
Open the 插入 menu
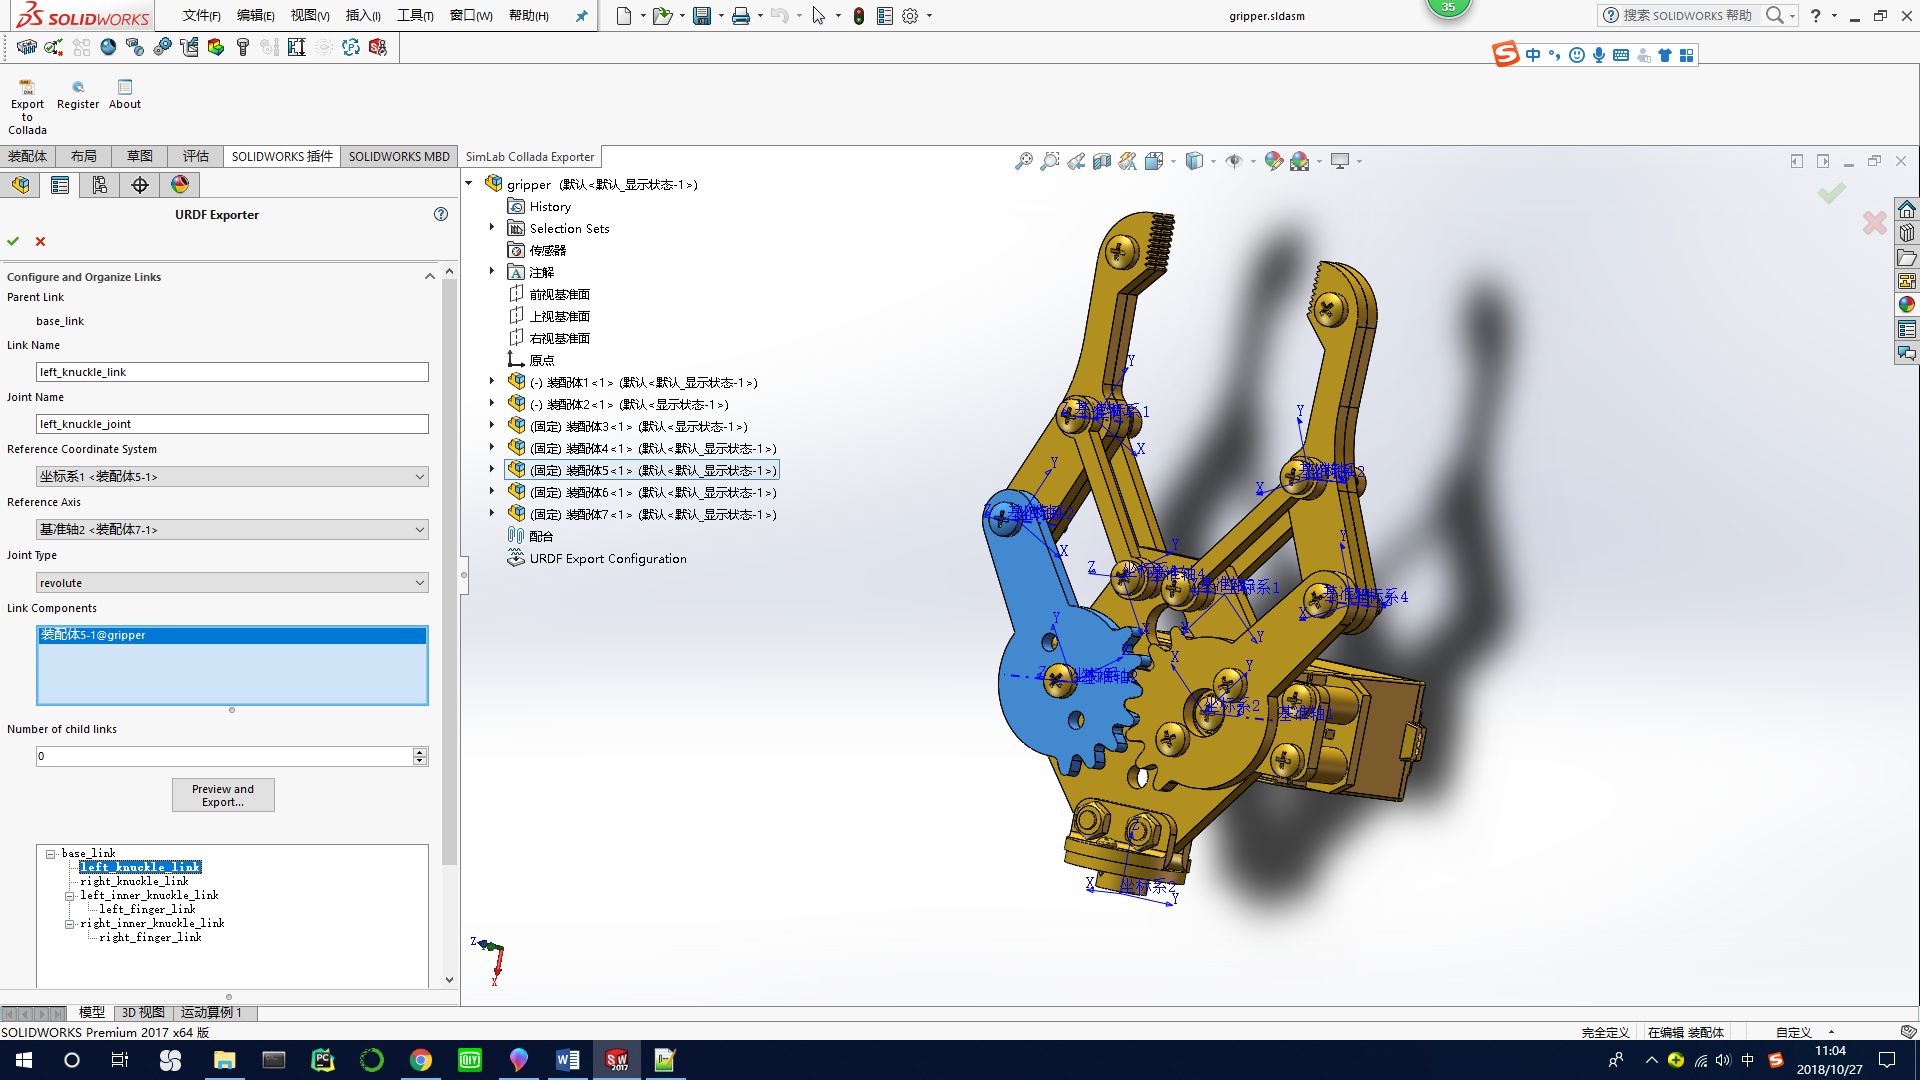pyautogui.click(x=362, y=15)
